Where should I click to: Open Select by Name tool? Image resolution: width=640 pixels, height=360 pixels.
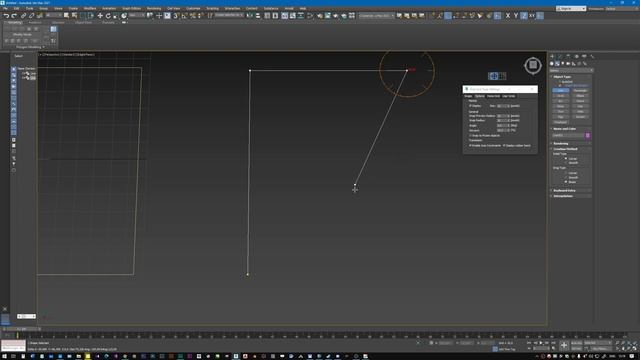74,16
